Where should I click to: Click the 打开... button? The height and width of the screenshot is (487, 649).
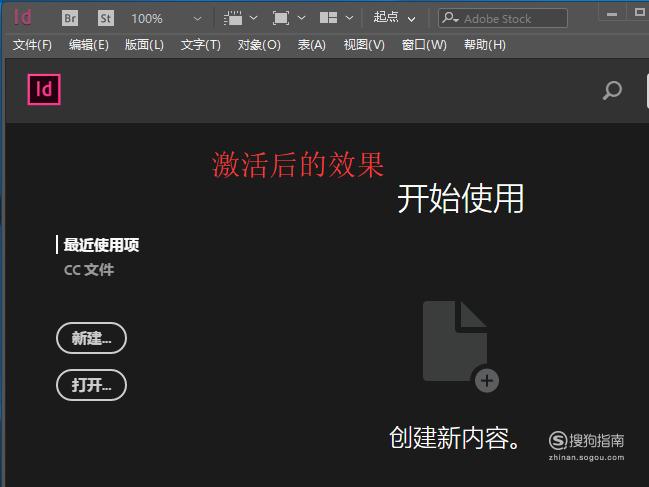click(x=91, y=385)
